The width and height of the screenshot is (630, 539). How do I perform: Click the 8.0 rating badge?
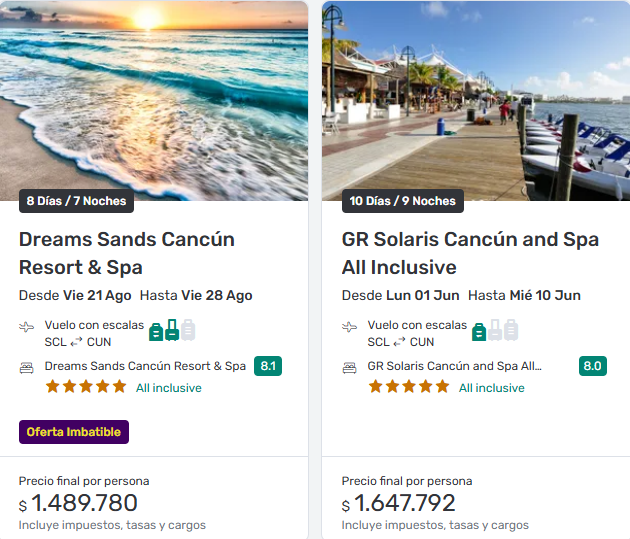click(x=592, y=366)
